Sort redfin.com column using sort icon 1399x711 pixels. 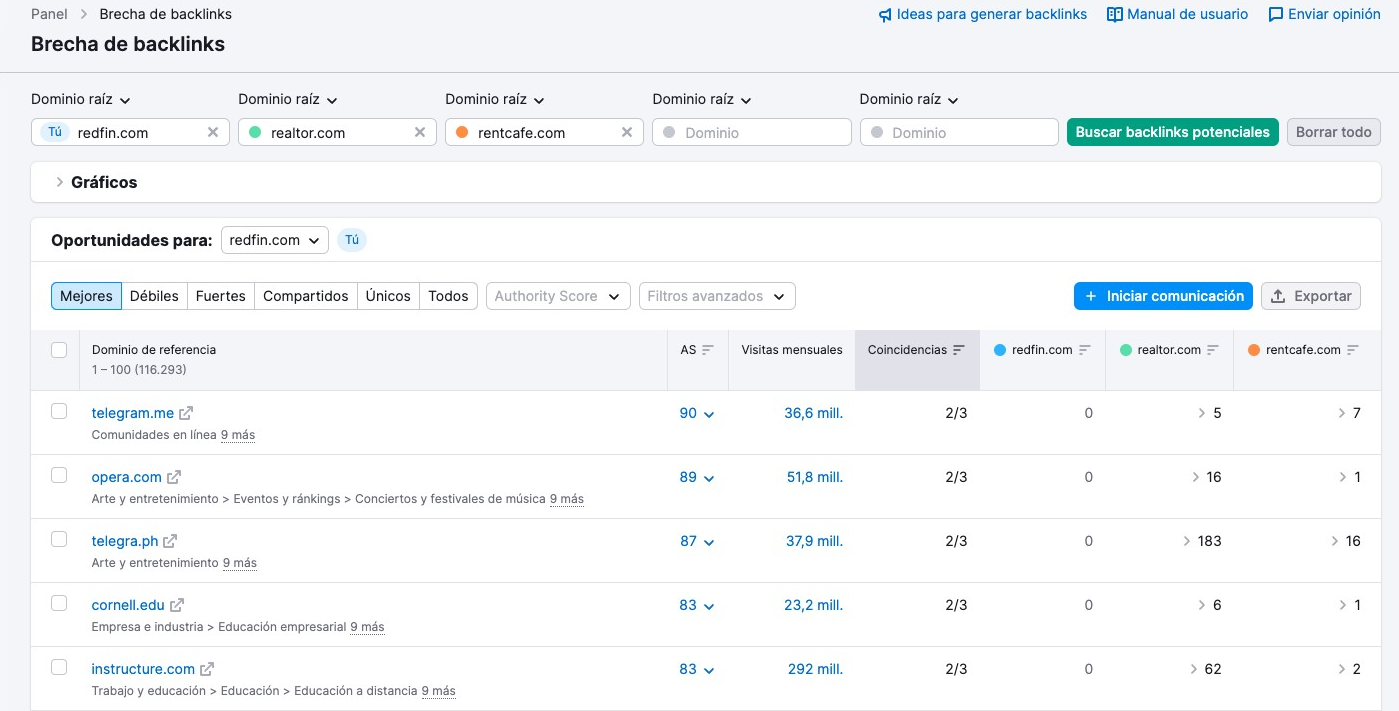pos(1084,350)
